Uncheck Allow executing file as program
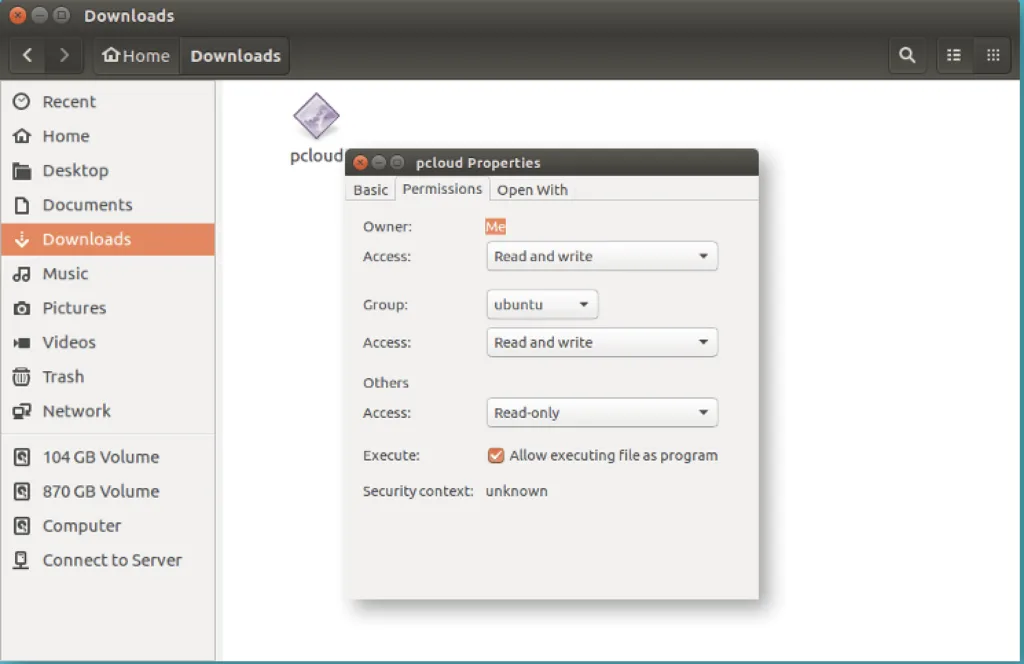This screenshot has width=1024, height=664. click(495, 456)
